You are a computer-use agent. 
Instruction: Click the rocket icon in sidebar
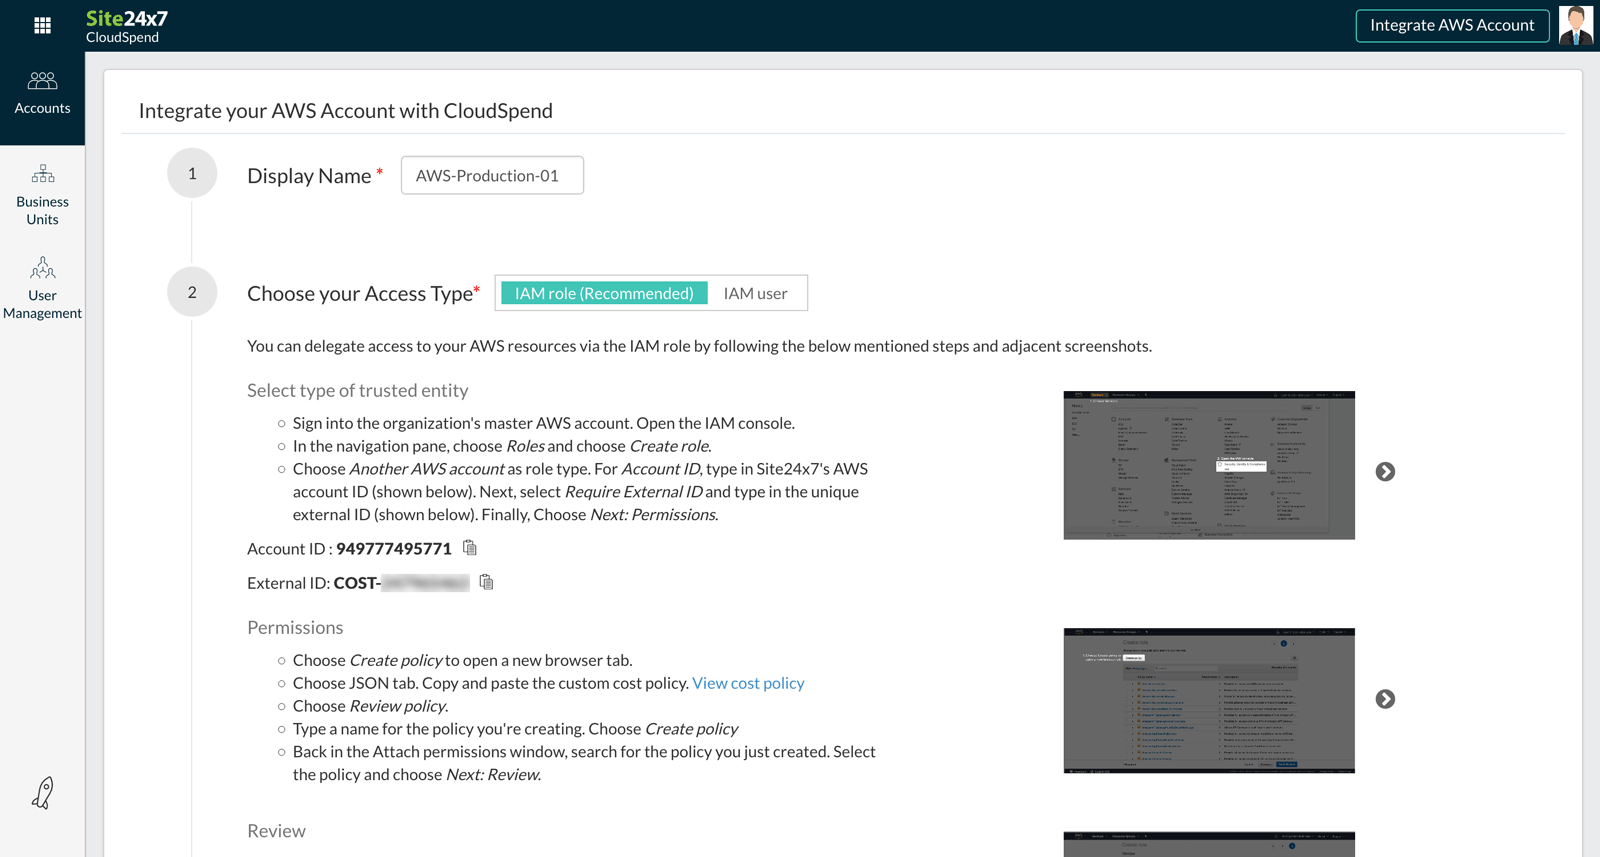(42, 793)
